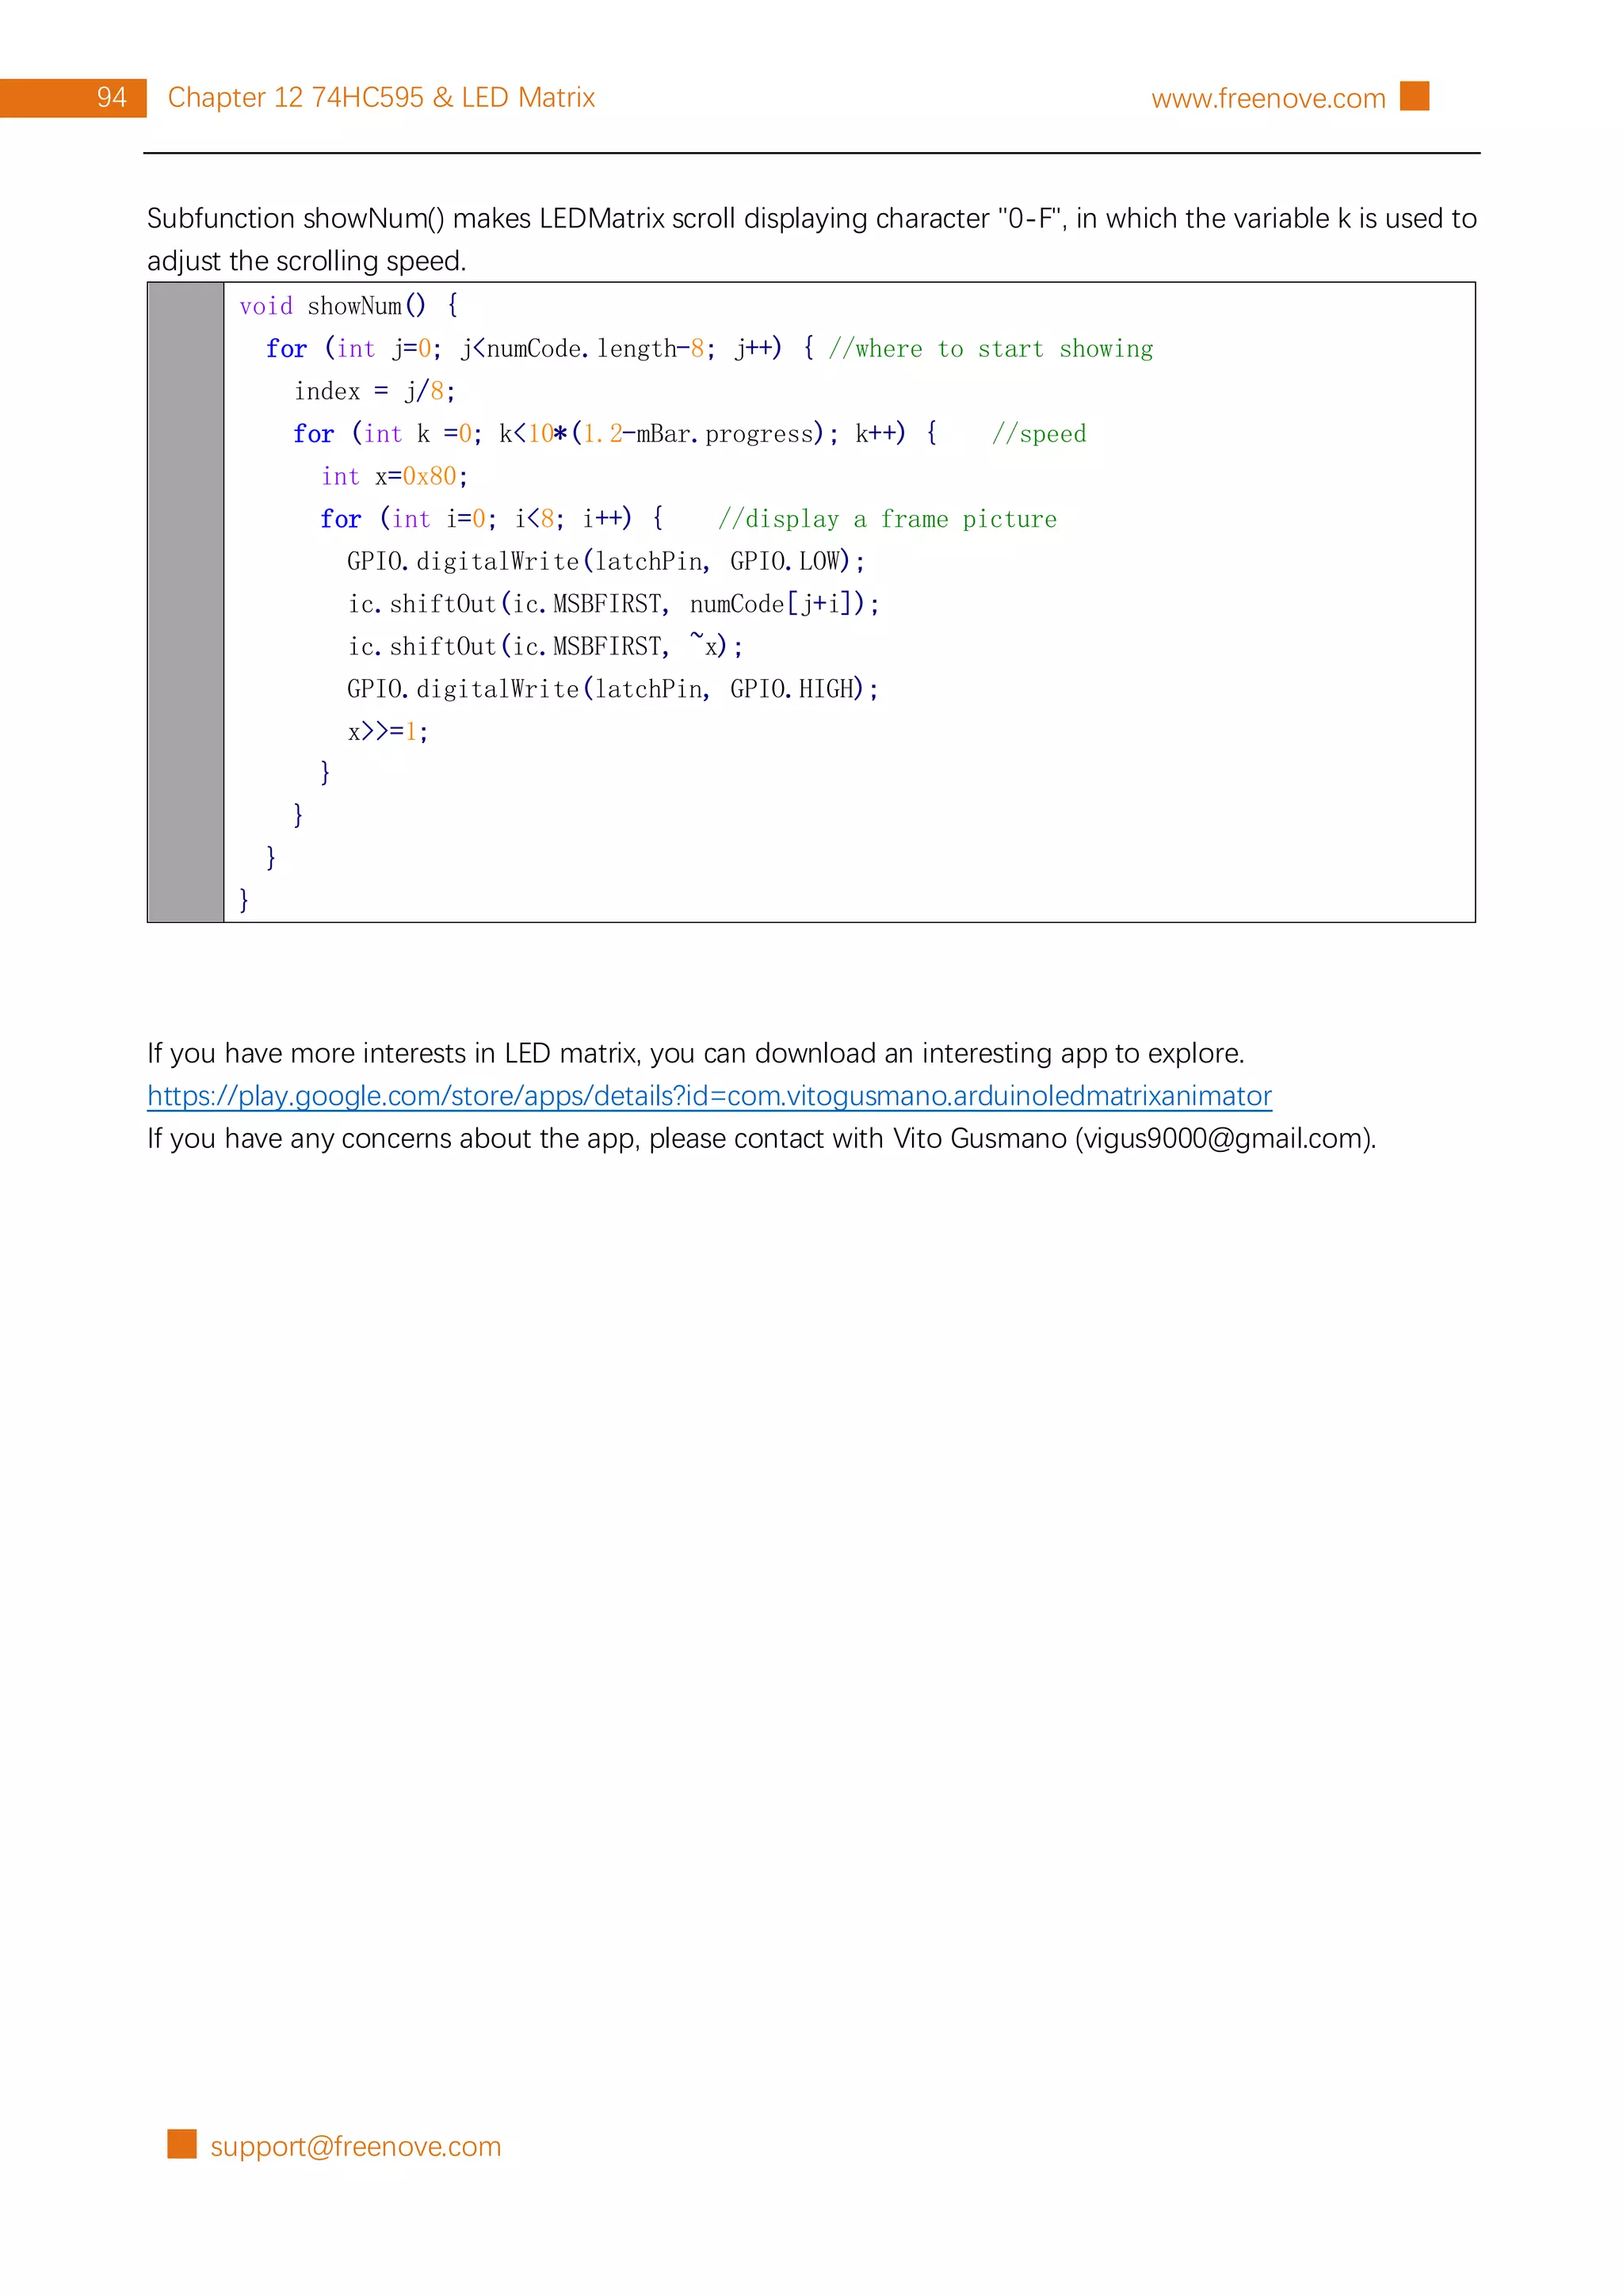The width and height of the screenshot is (1623, 2296).
Task: Click the code line index = j/8;
Action: tap(375, 391)
